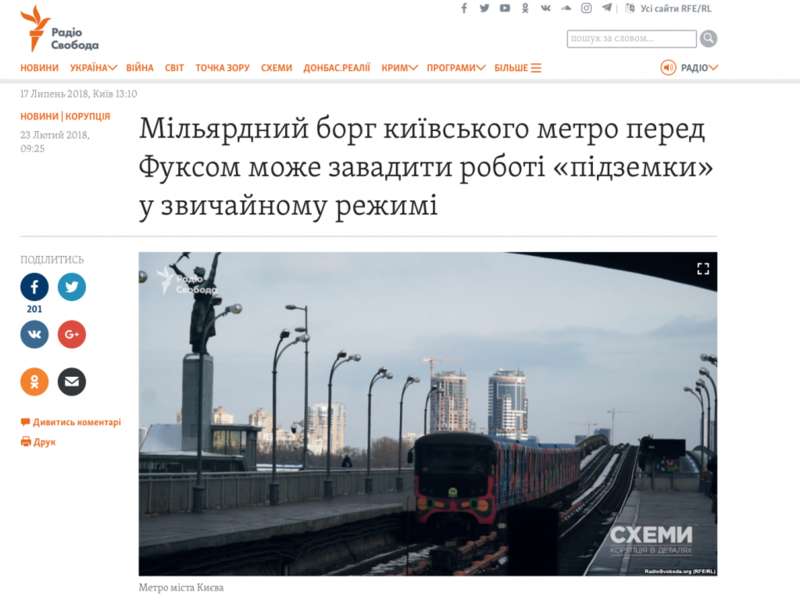Share via Odnoklassniki orange button
This screenshot has width=800, height=610.
34,381
